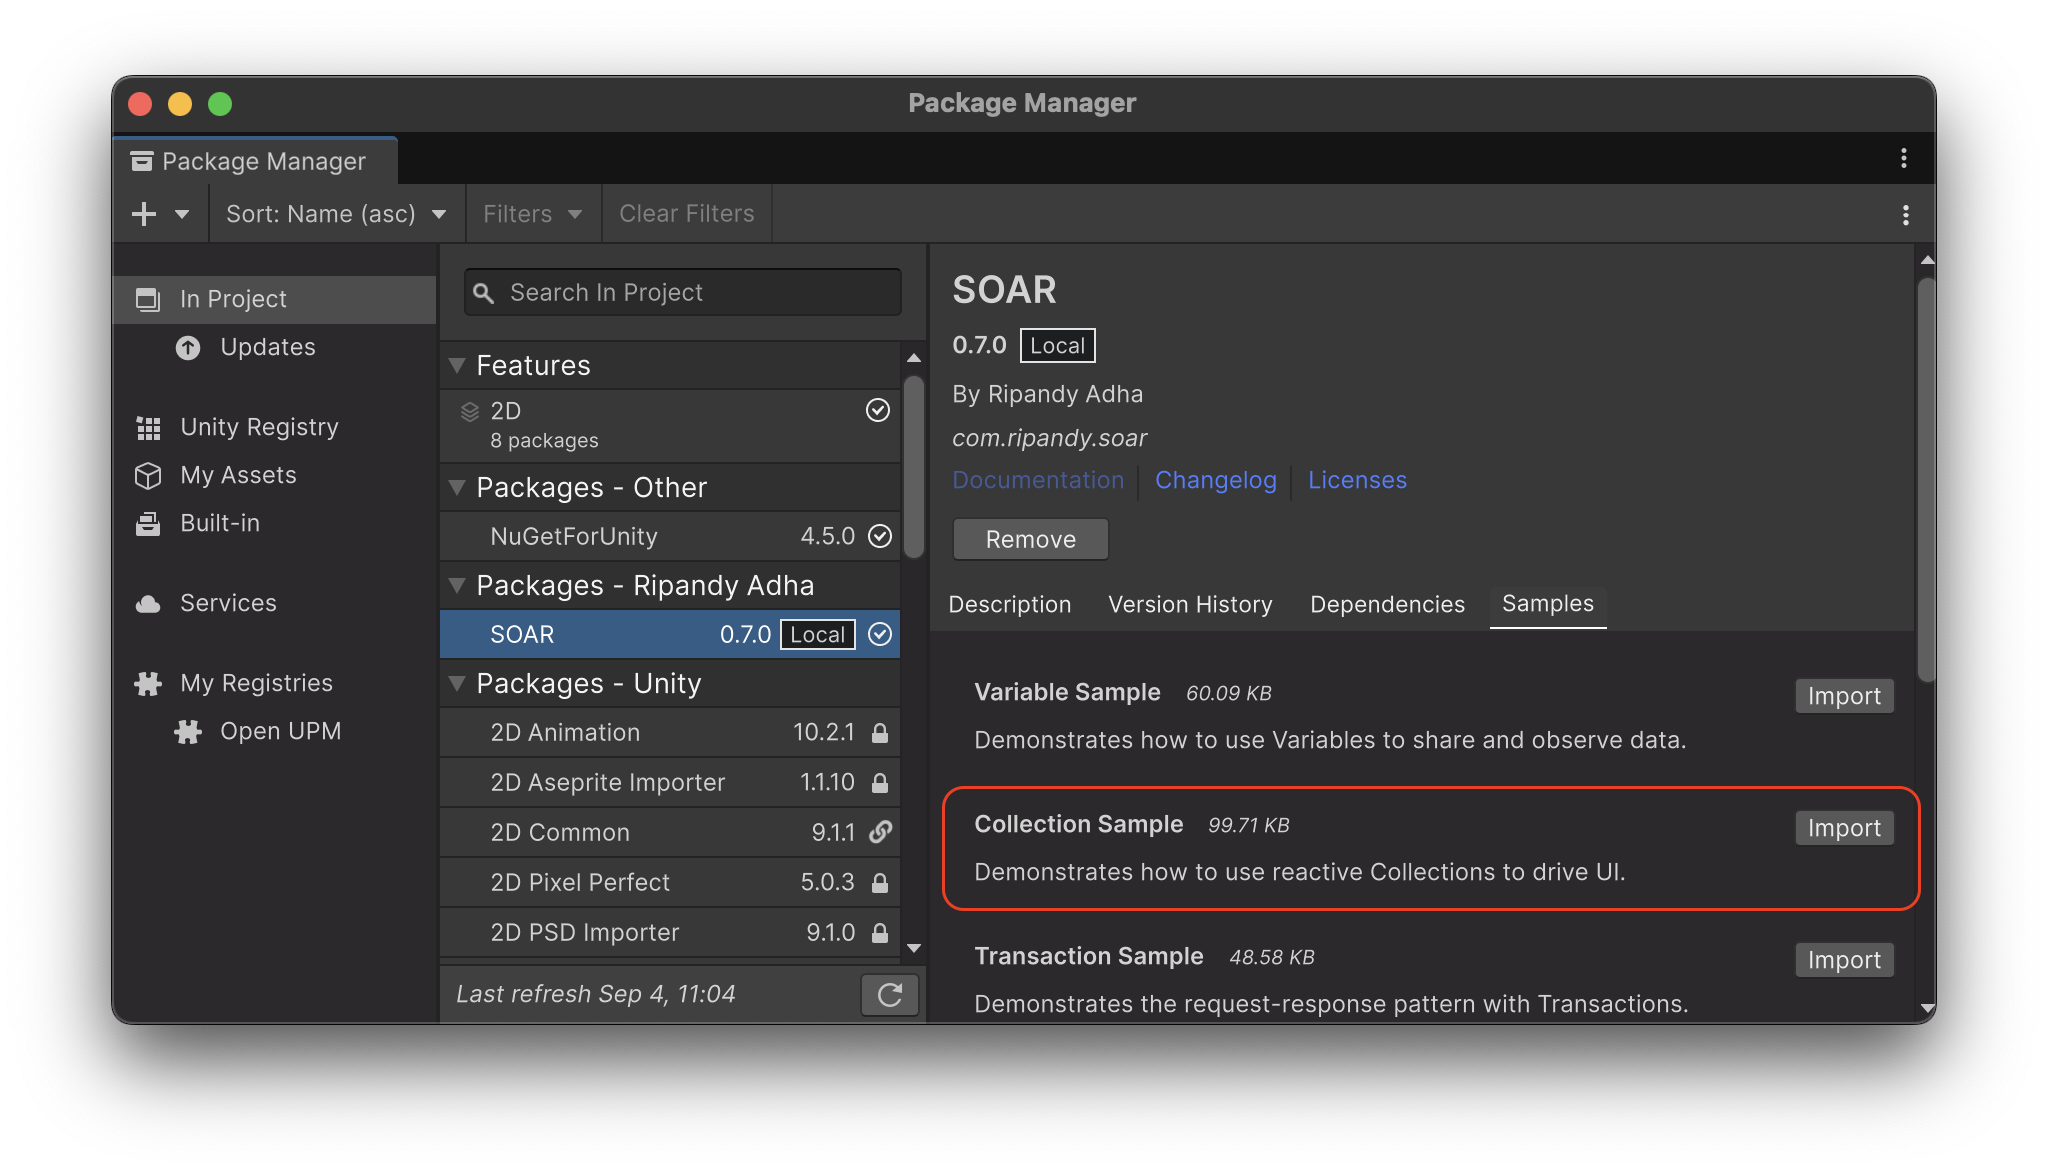Select Built-in packages in the sidebar
The width and height of the screenshot is (2048, 1172).
(148, 523)
